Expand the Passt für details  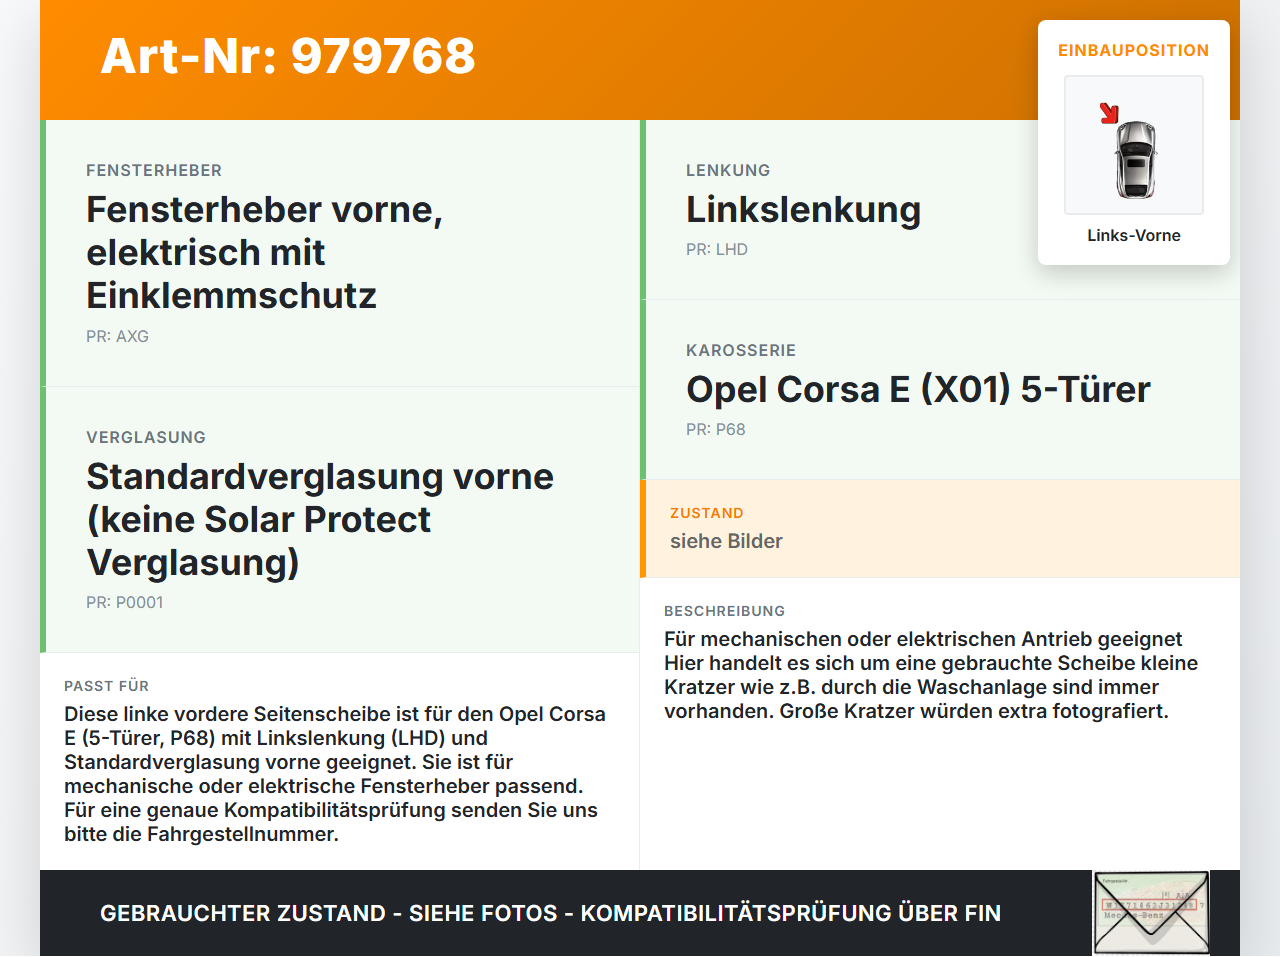click(x=106, y=686)
